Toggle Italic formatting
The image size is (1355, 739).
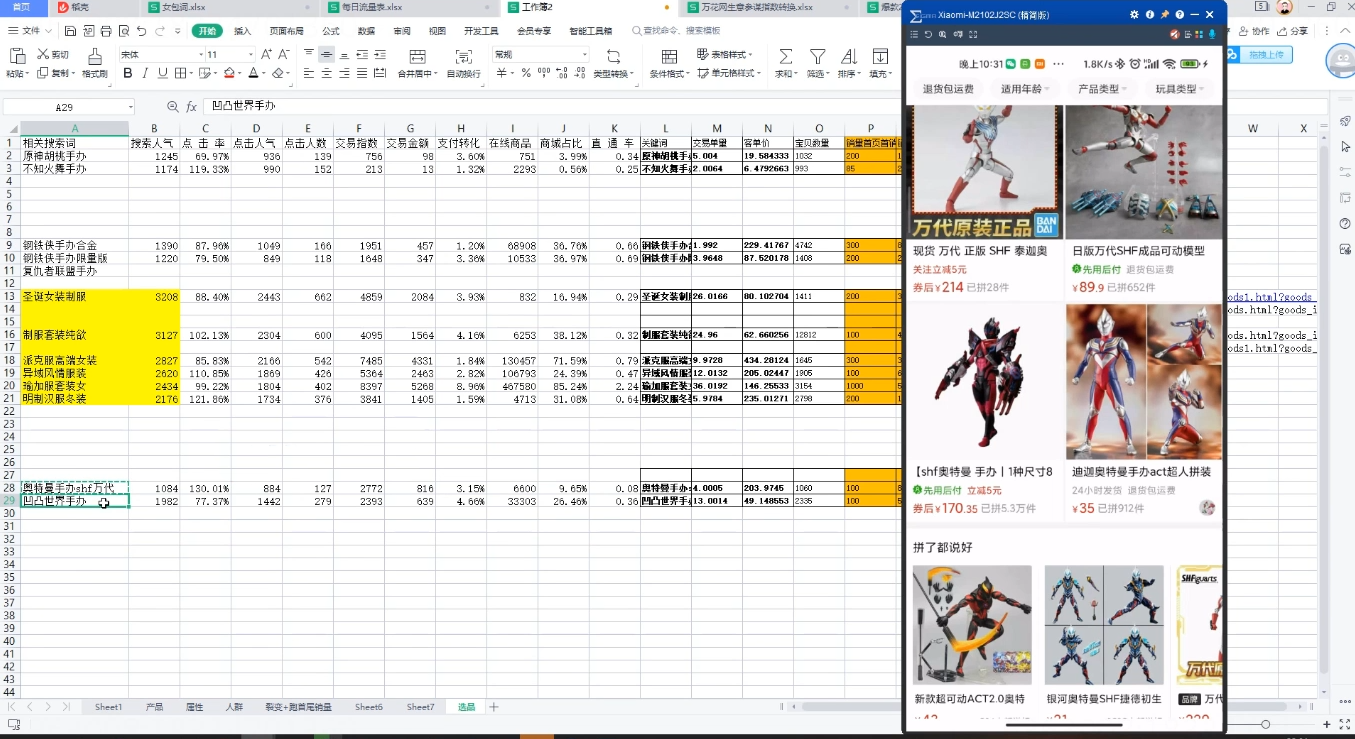(x=144, y=73)
